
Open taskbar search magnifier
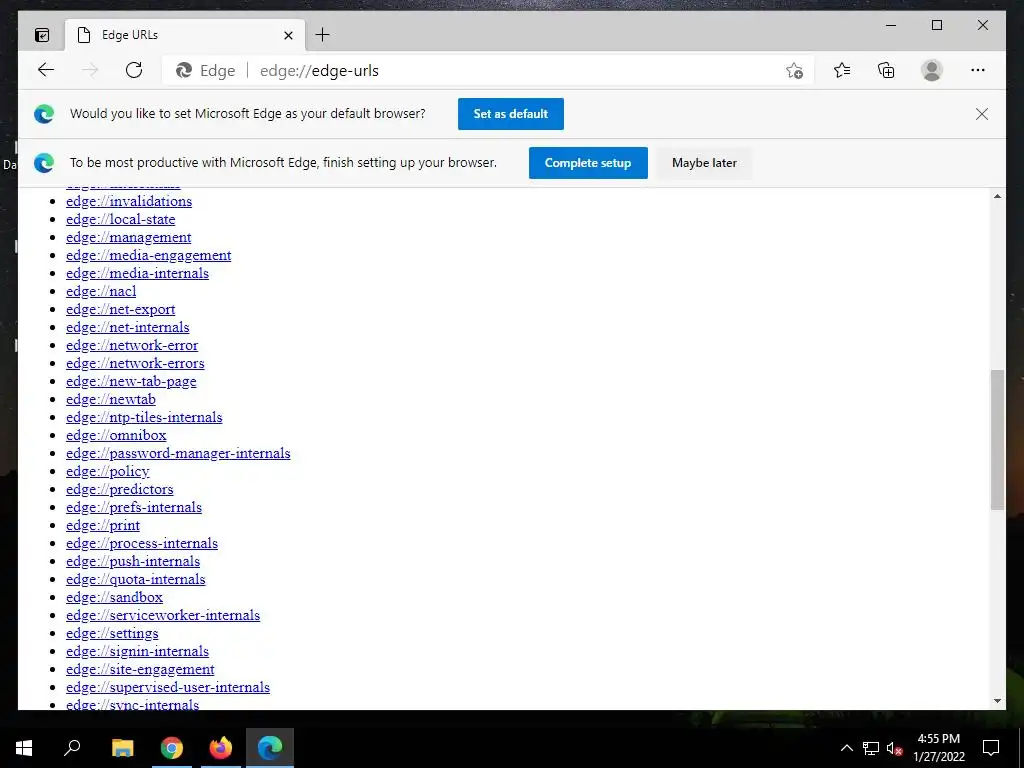[x=72, y=748]
